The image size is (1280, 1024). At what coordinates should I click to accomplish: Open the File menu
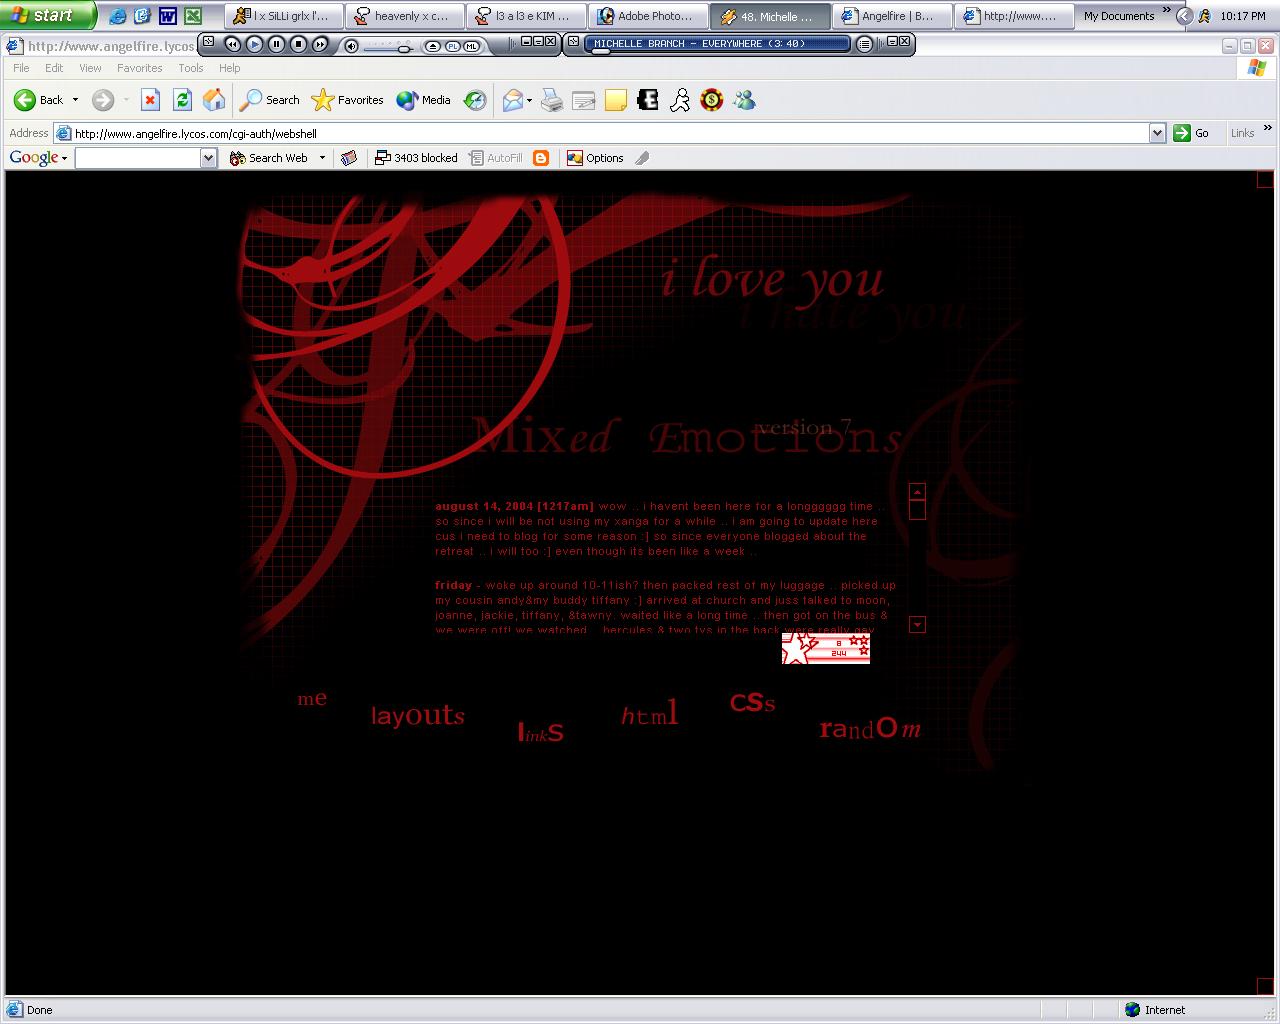click(21, 68)
